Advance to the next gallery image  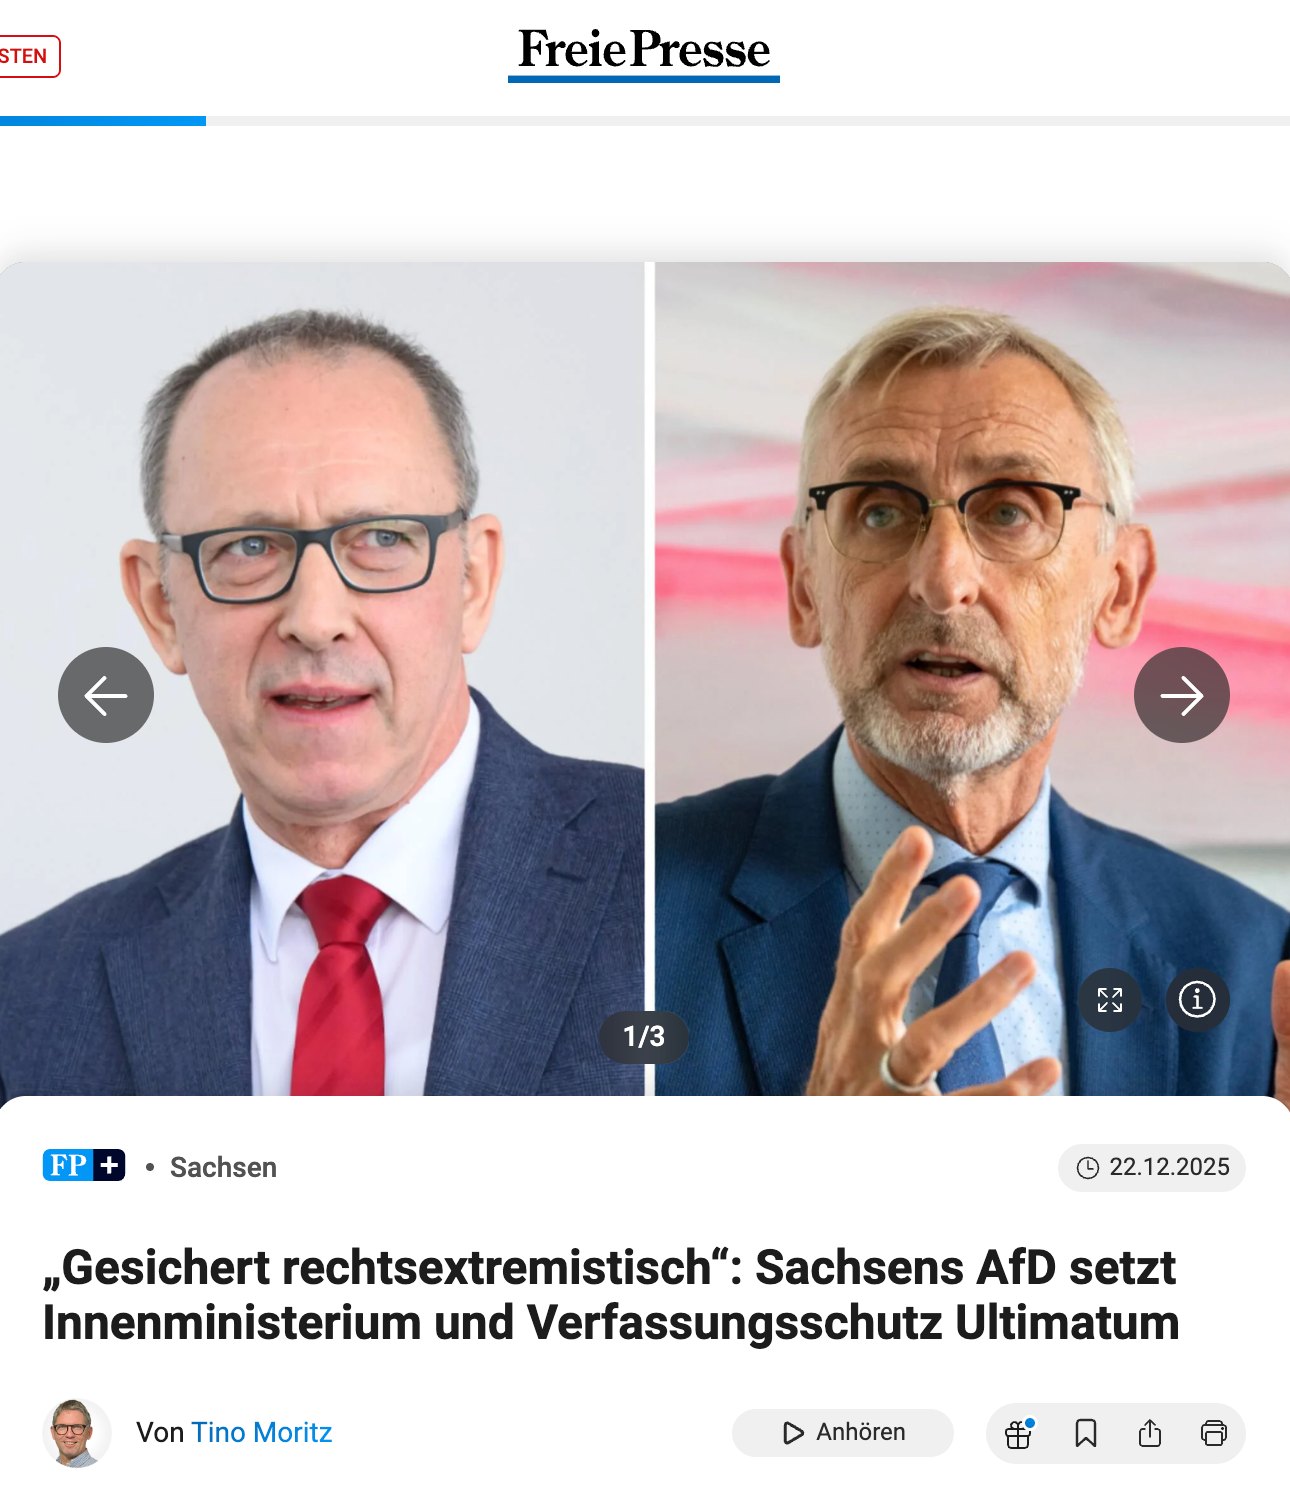(1182, 695)
